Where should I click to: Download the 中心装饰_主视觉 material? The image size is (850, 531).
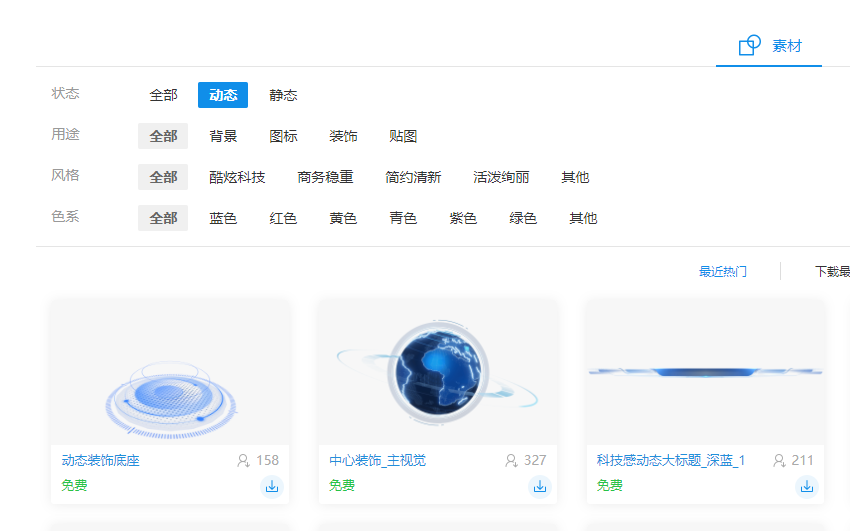pos(540,487)
